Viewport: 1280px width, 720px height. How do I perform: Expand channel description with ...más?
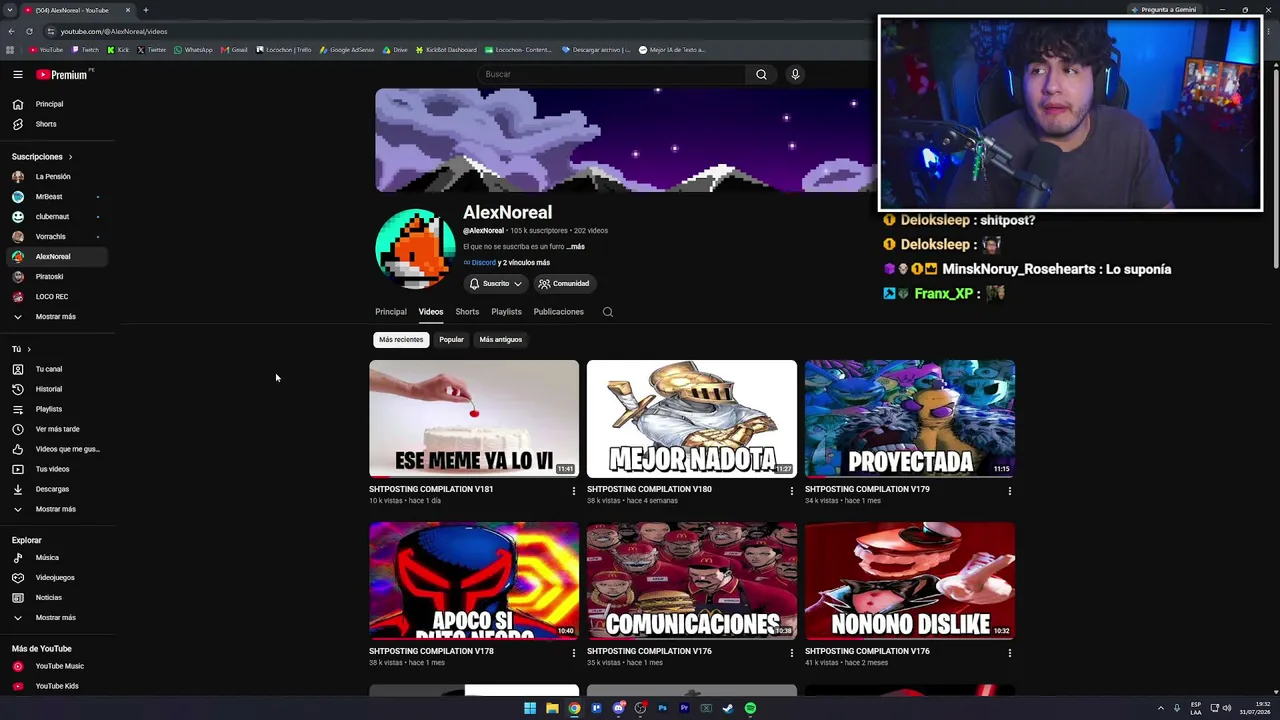coord(576,247)
